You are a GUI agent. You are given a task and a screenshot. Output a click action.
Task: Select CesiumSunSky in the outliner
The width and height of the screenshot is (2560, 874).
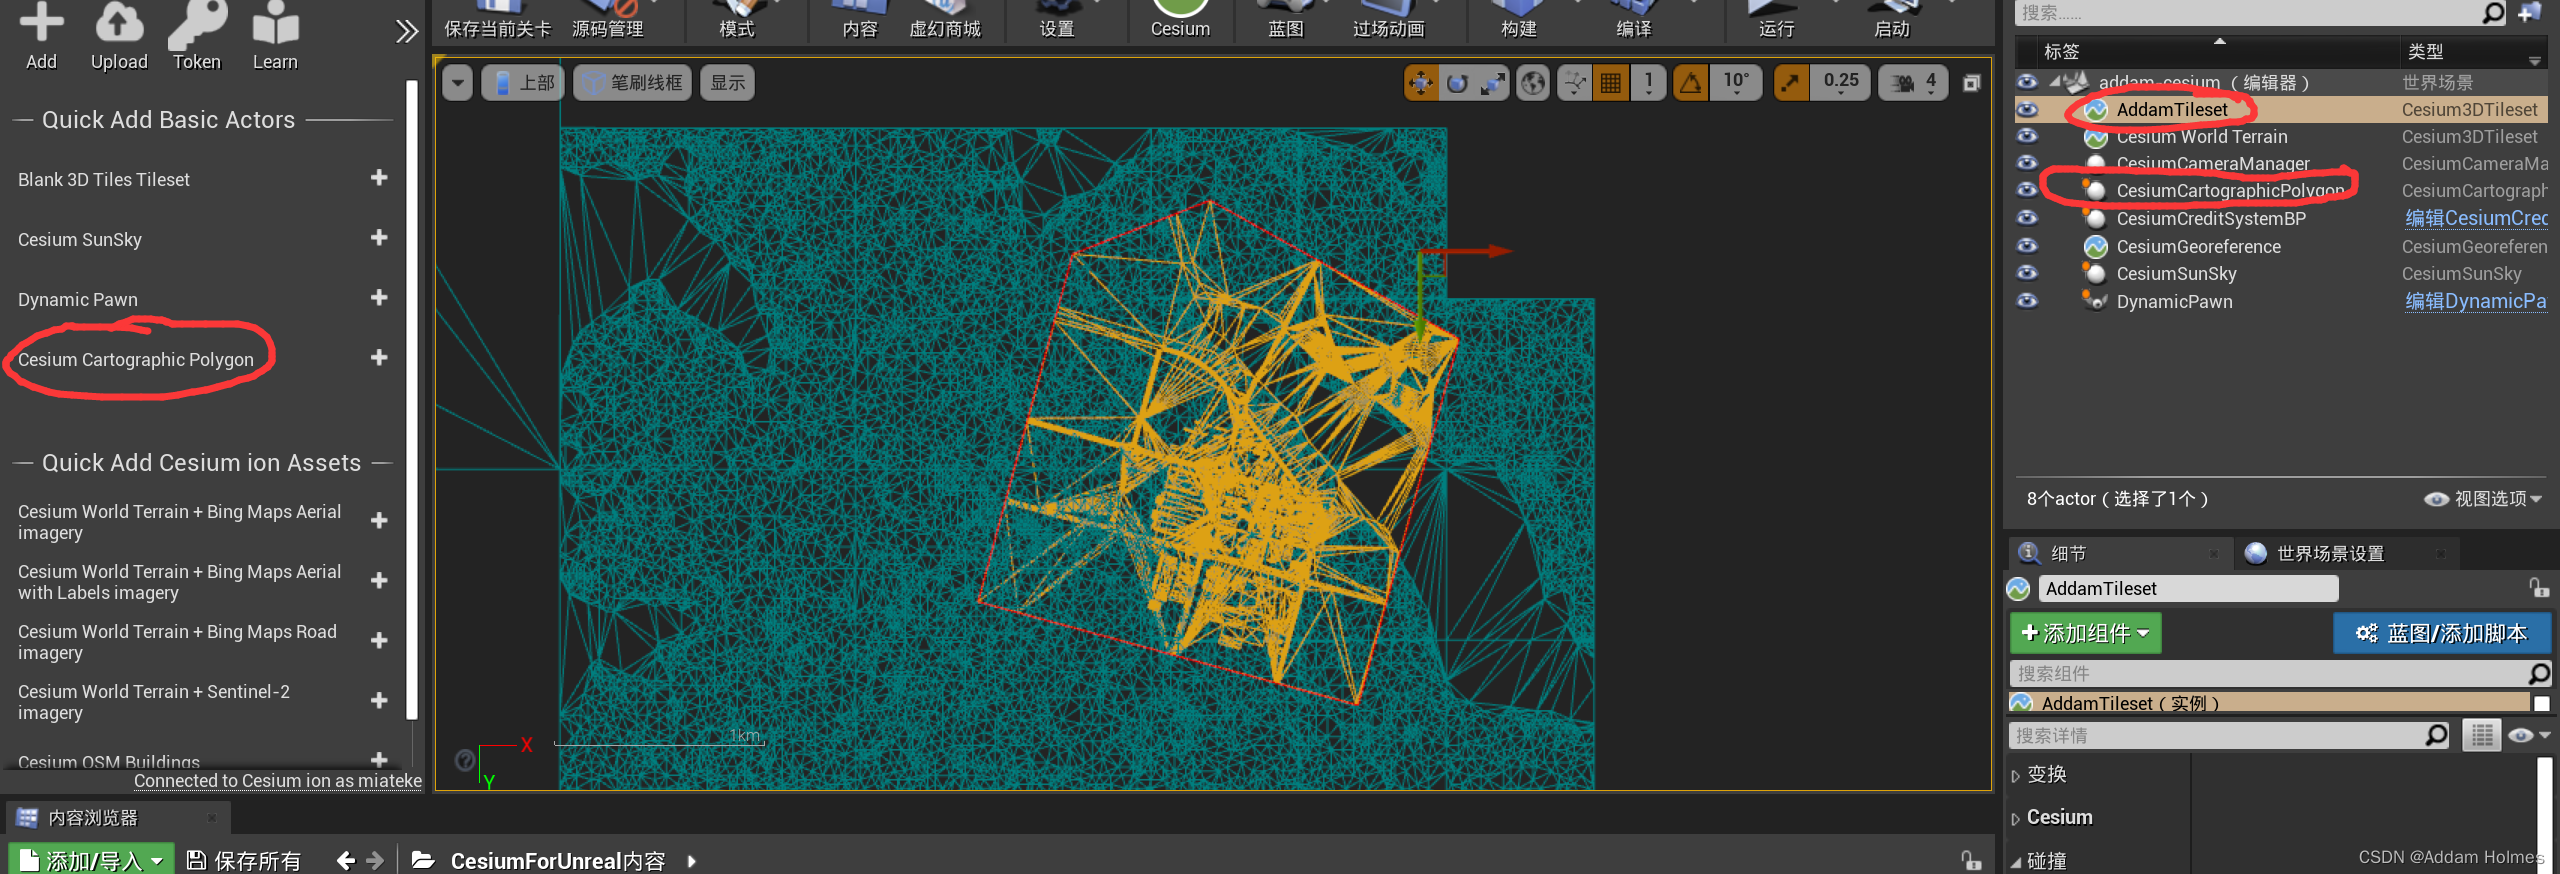tap(2176, 274)
